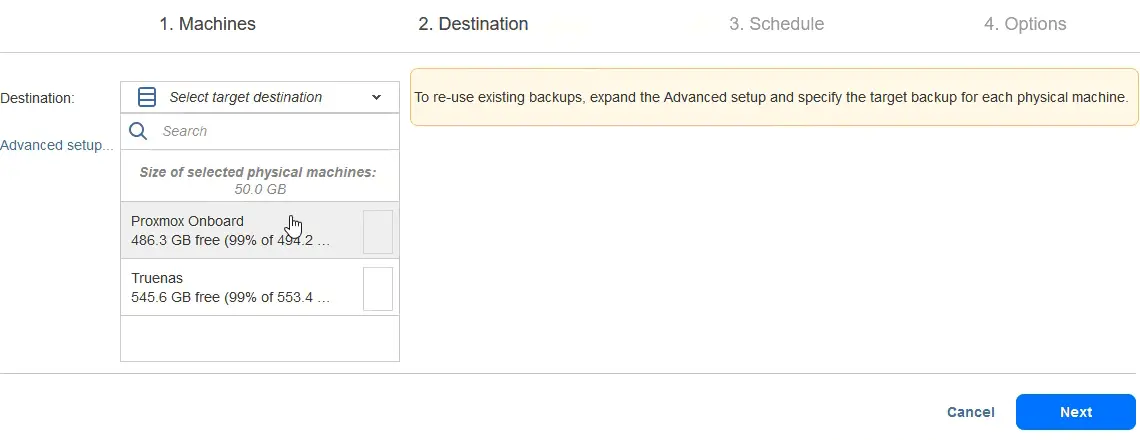
Task: Click the Proxmox Onboard storage usage bar
Action: coord(377,232)
